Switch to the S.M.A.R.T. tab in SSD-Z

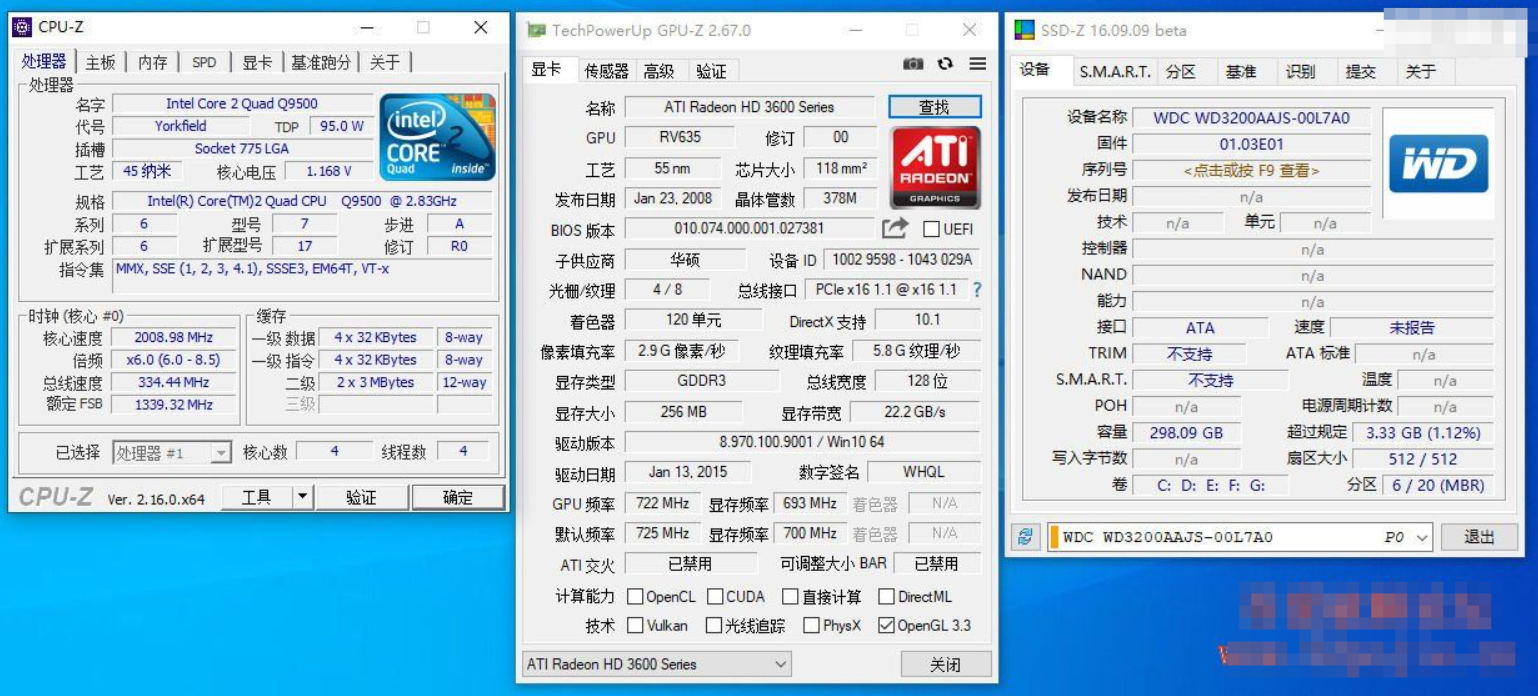click(x=1115, y=72)
